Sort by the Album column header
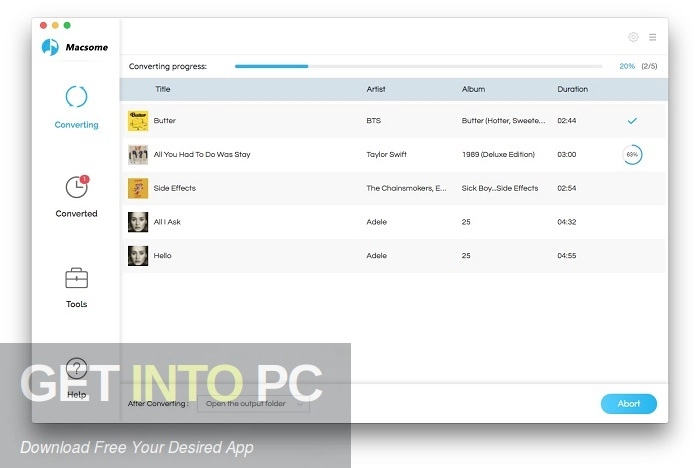The height and width of the screenshot is (468, 700). tap(473, 89)
